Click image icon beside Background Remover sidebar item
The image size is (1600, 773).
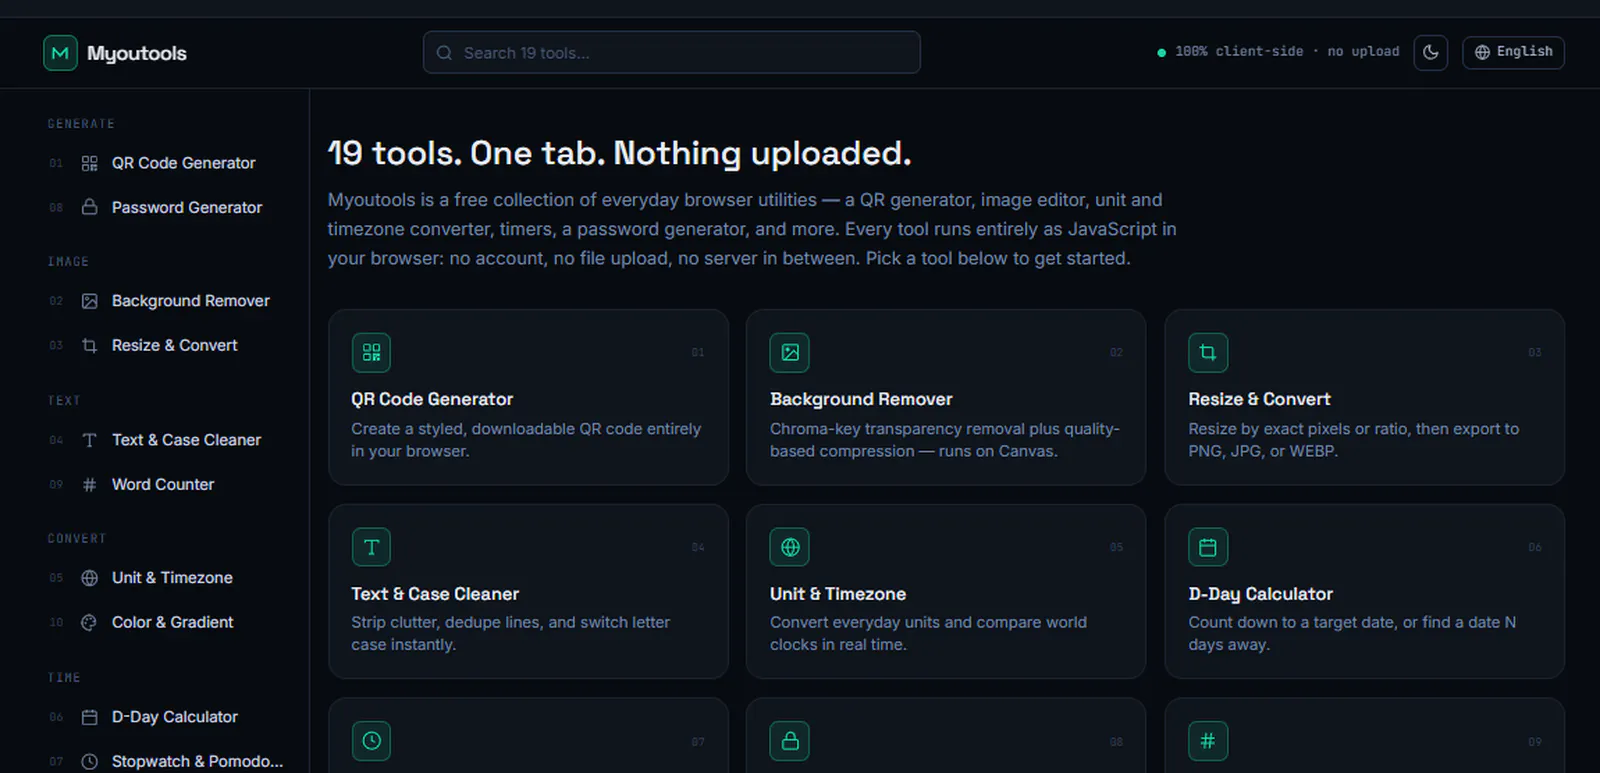[89, 301]
